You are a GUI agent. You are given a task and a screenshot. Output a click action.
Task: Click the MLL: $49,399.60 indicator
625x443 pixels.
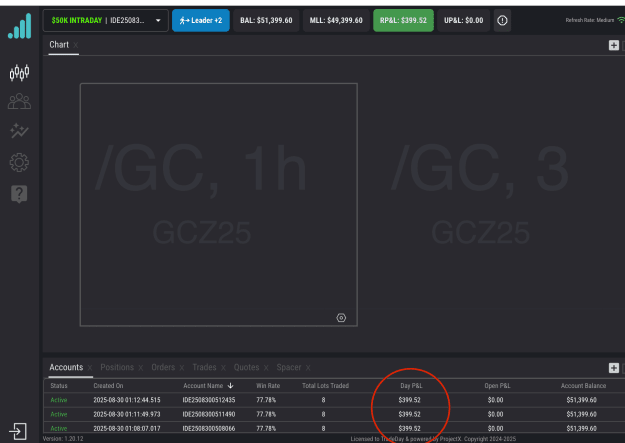[x=336, y=20]
